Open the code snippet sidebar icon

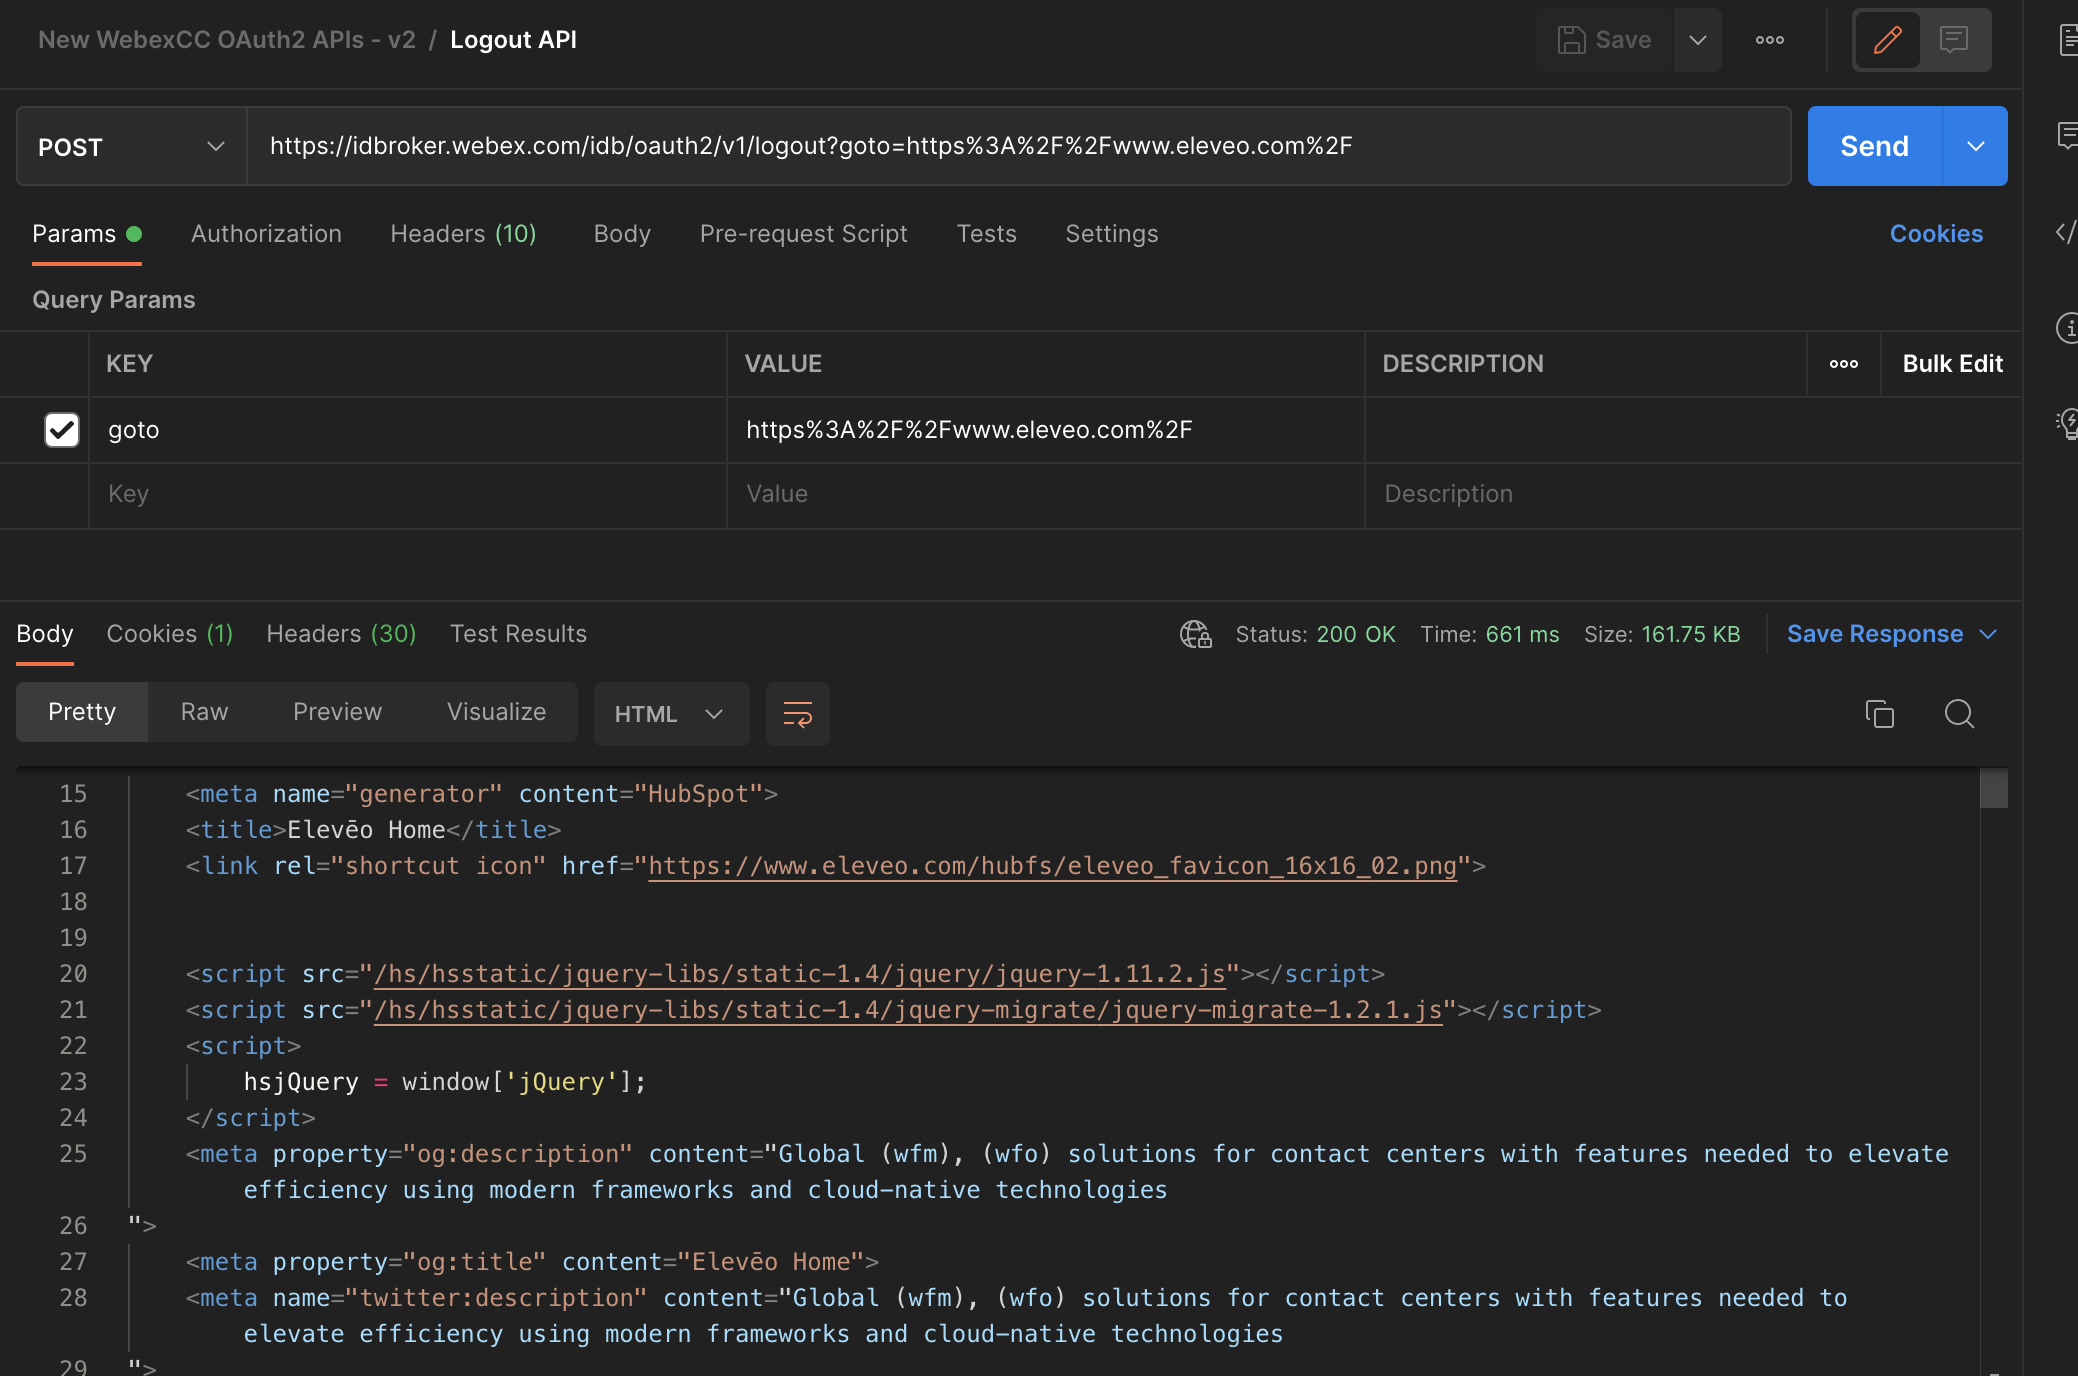2066,233
